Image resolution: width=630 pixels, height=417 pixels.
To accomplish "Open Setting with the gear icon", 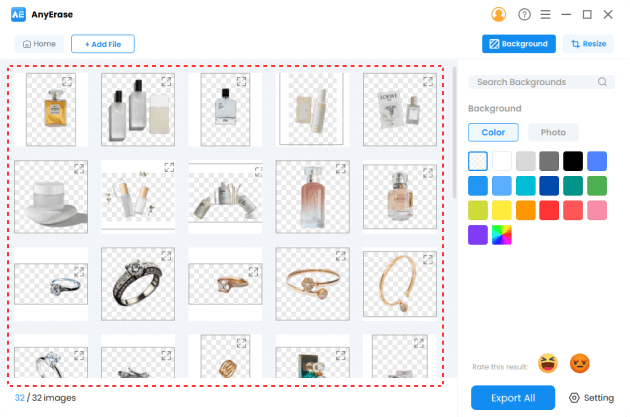I will click(x=591, y=398).
